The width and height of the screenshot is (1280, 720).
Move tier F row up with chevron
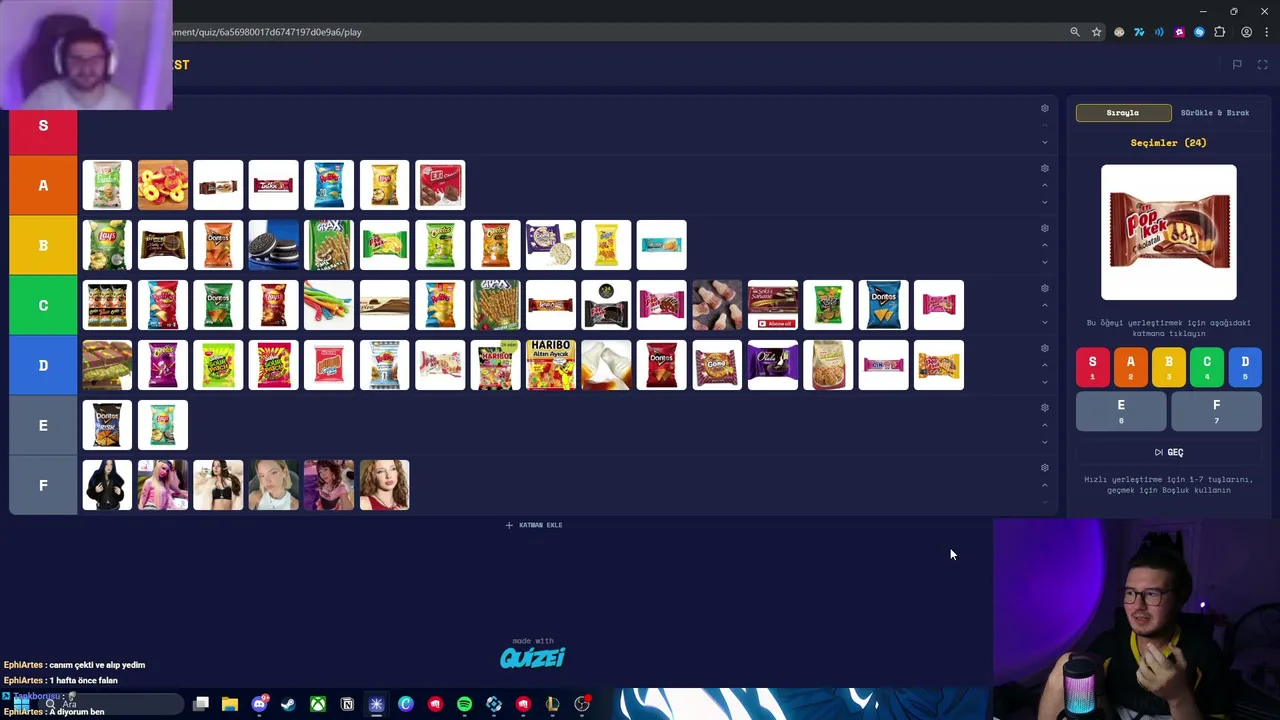(x=1045, y=485)
